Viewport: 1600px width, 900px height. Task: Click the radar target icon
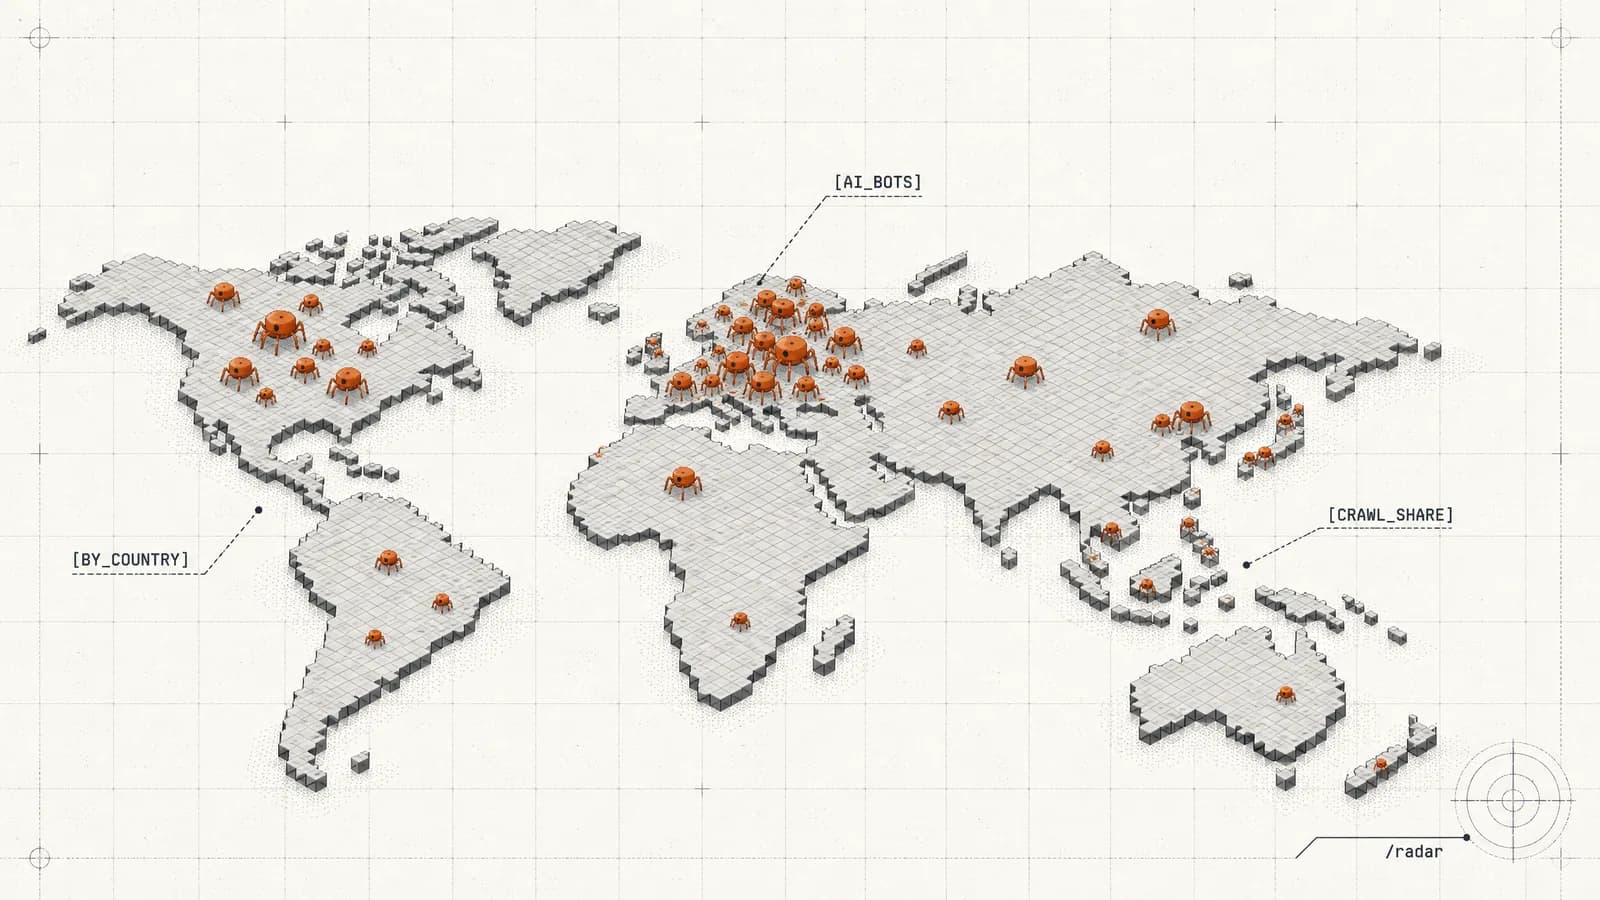[1513, 800]
